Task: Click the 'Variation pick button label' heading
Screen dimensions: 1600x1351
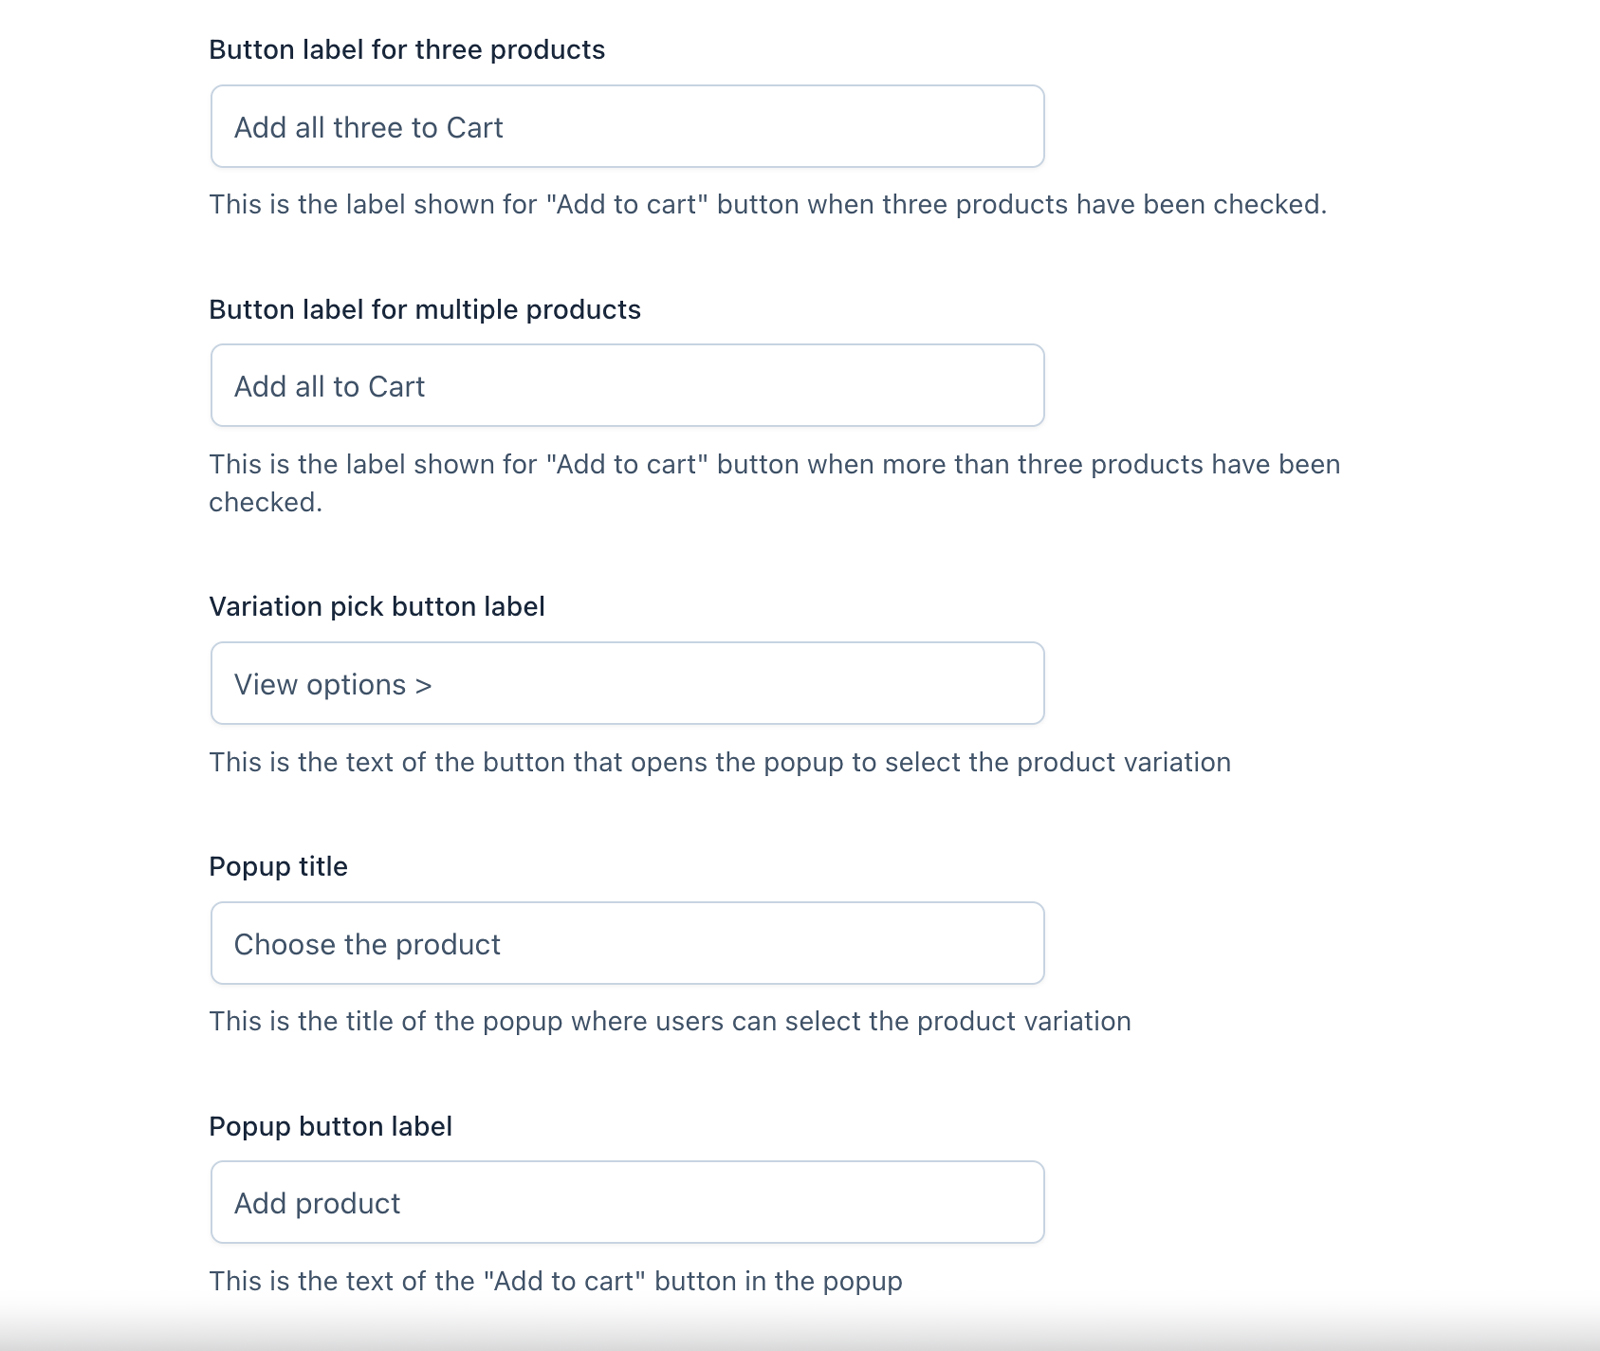Action: 376,607
